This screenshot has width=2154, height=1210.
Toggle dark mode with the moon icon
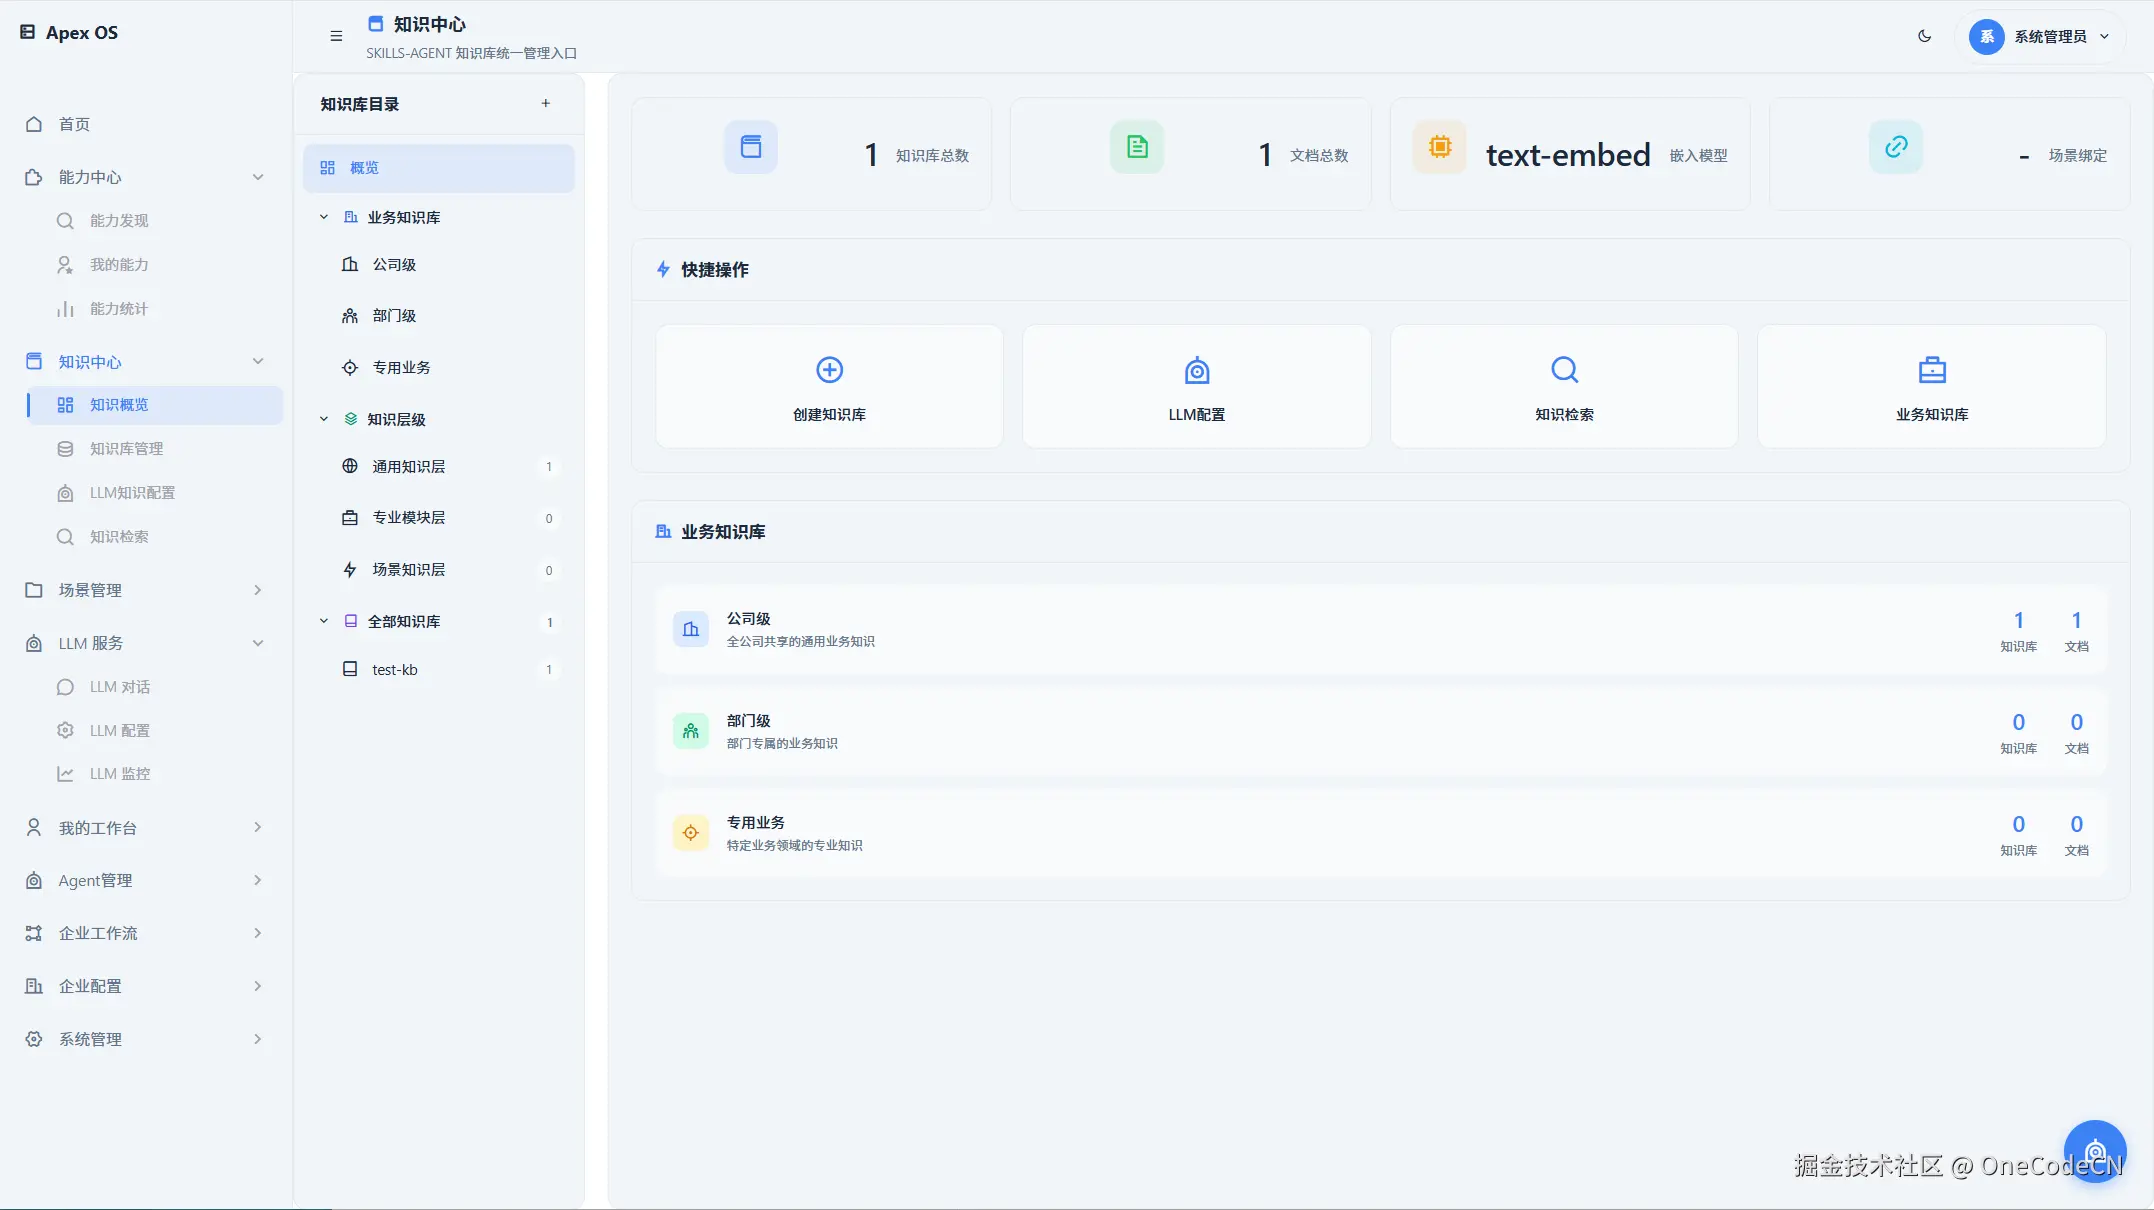pos(1924,36)
